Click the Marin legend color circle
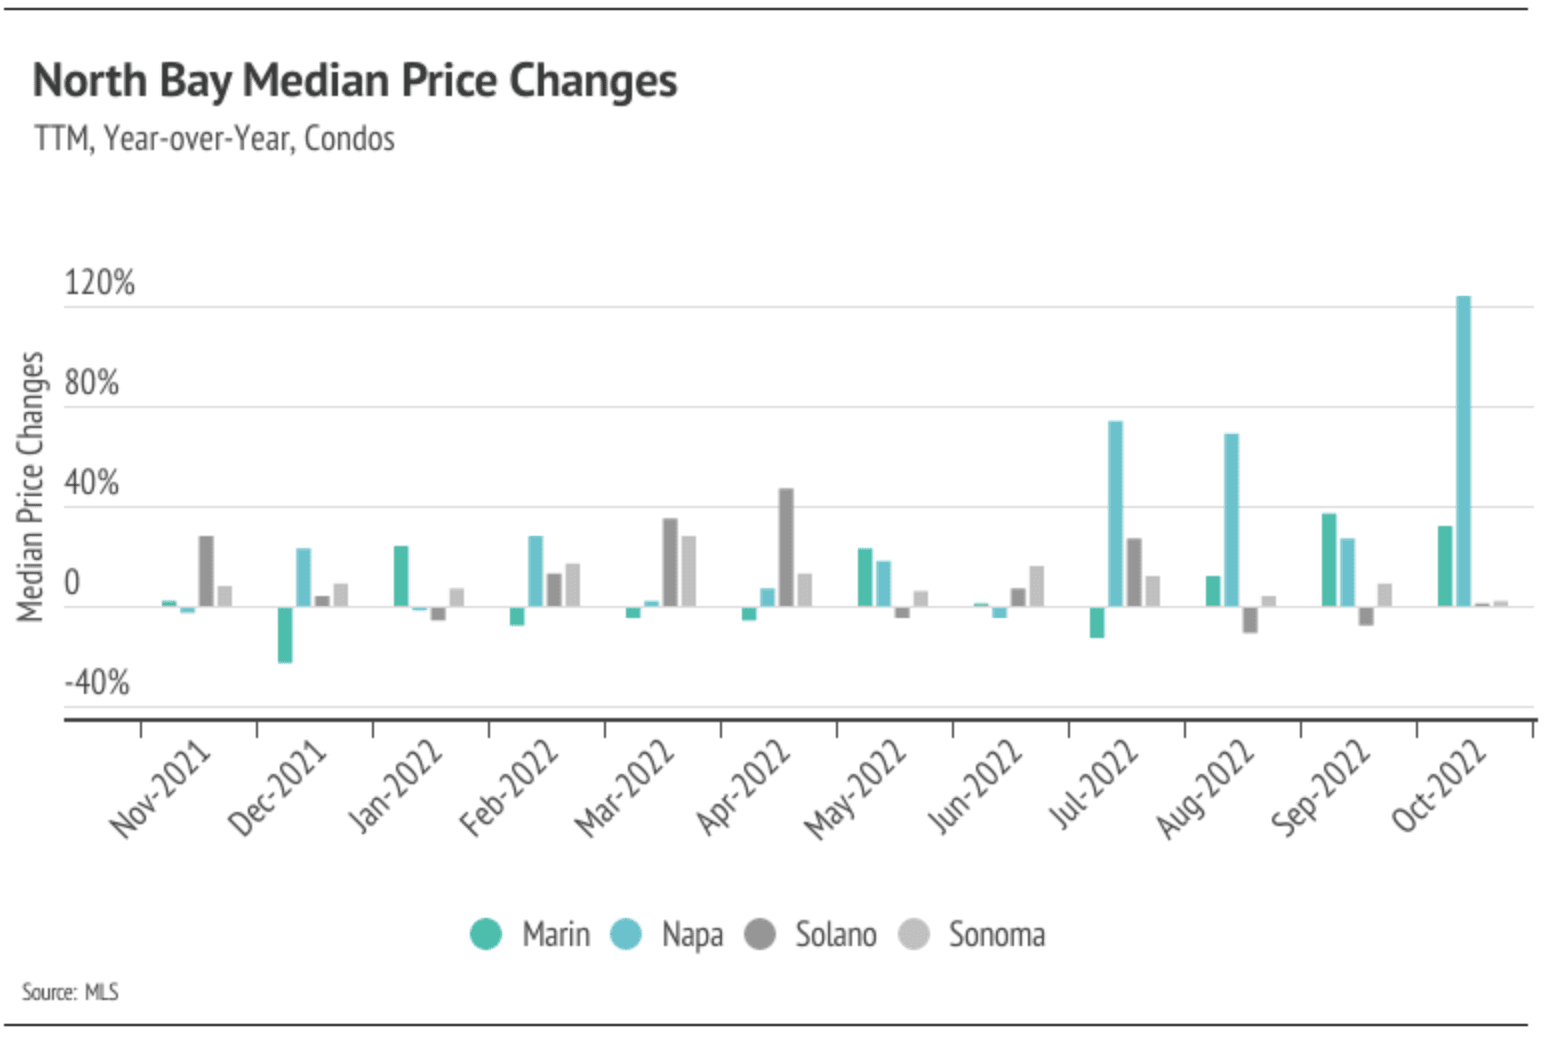Image resolution: width=1556 pixels, height=1042 pixels. click(x=486, y=934)
